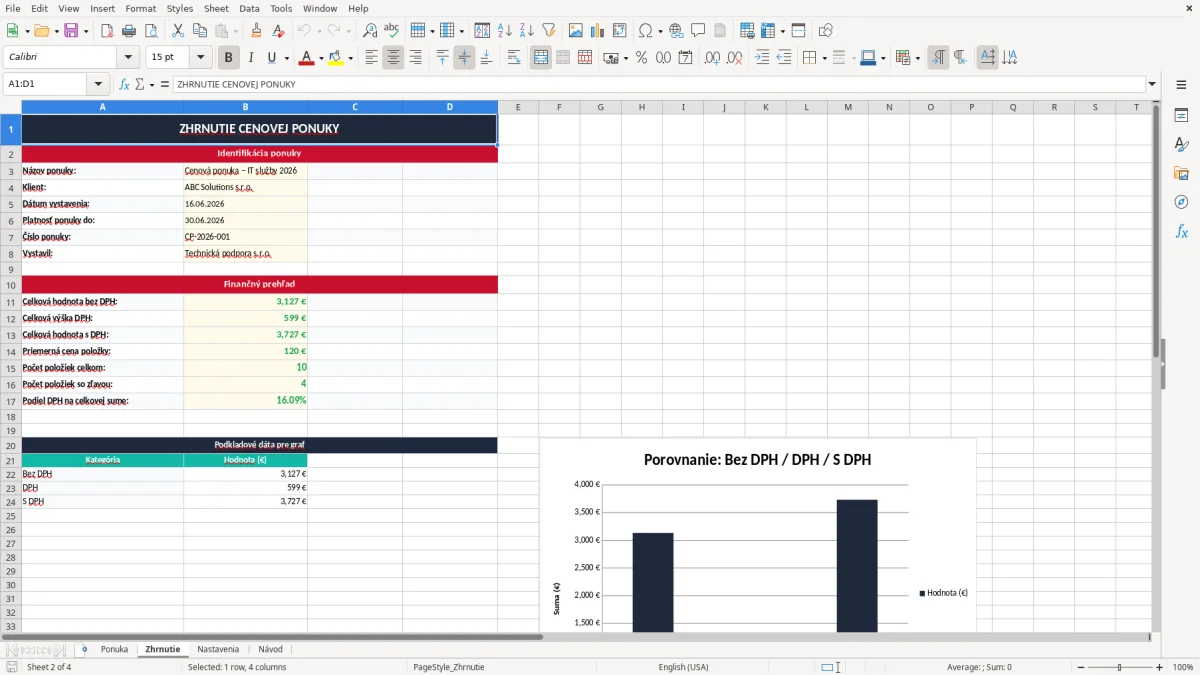The width and height of the screenshot is (1200, 675).
Task: Select Clone Formatting paintbrush
Action: tap(256, 31)
